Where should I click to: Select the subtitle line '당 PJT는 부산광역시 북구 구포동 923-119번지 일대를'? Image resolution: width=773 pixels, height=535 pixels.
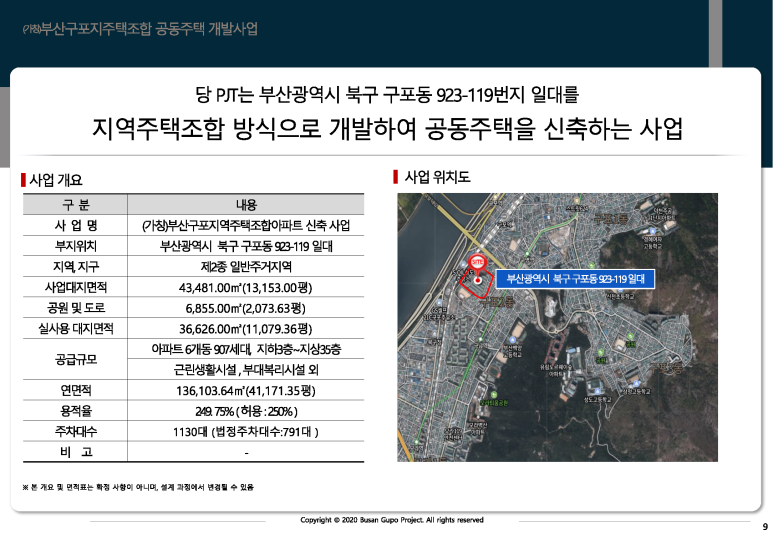[x=387, y=94]
